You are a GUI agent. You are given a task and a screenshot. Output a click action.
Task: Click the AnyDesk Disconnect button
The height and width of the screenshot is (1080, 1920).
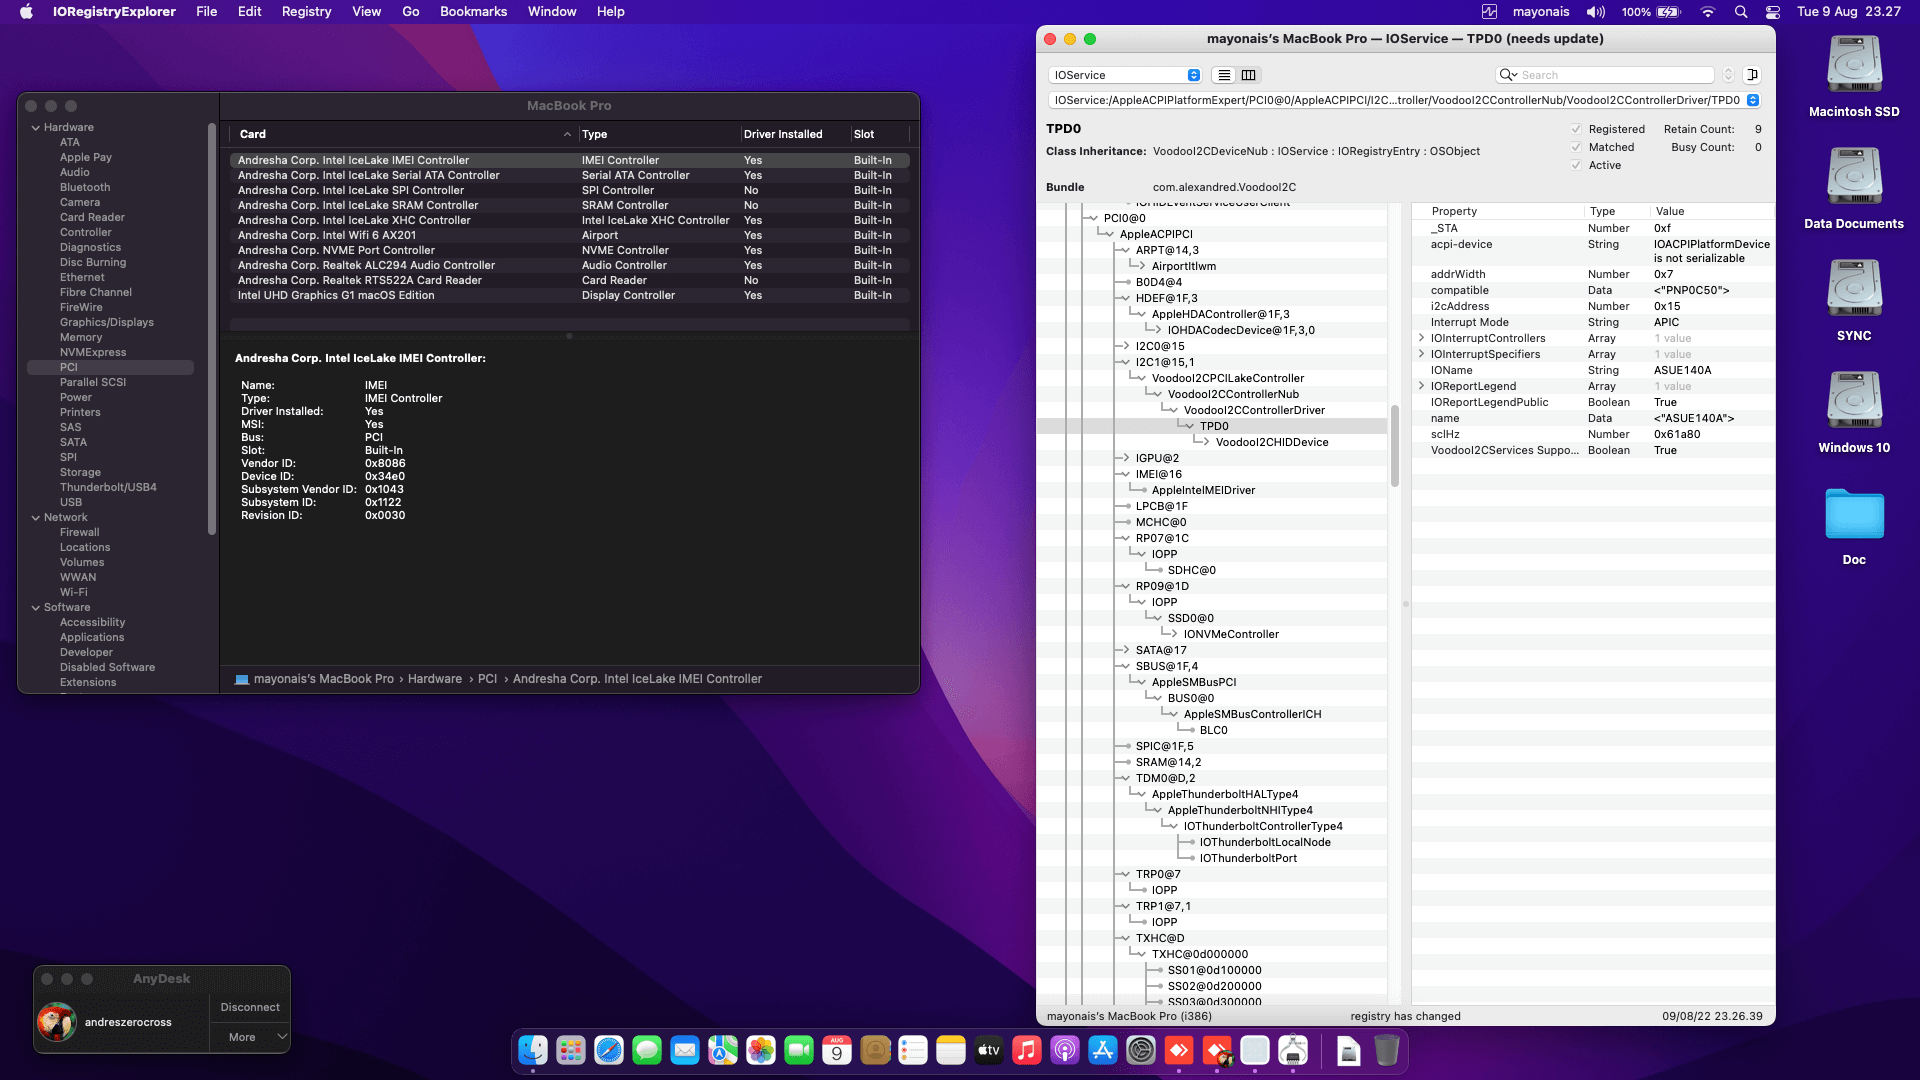pos(250,1007)
